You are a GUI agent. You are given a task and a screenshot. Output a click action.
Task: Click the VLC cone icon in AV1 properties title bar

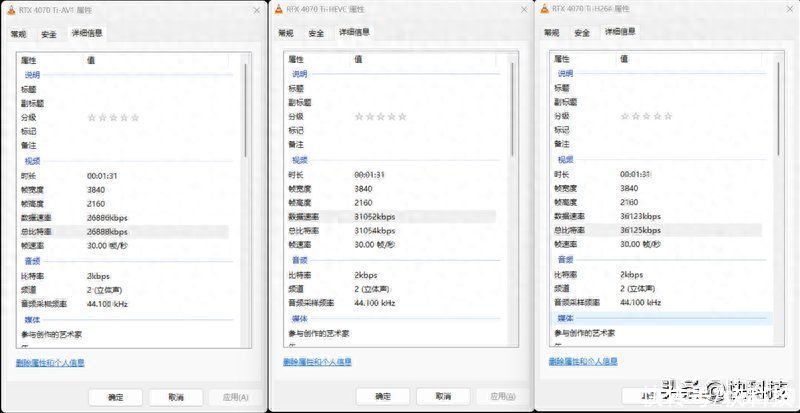(11, 10)
